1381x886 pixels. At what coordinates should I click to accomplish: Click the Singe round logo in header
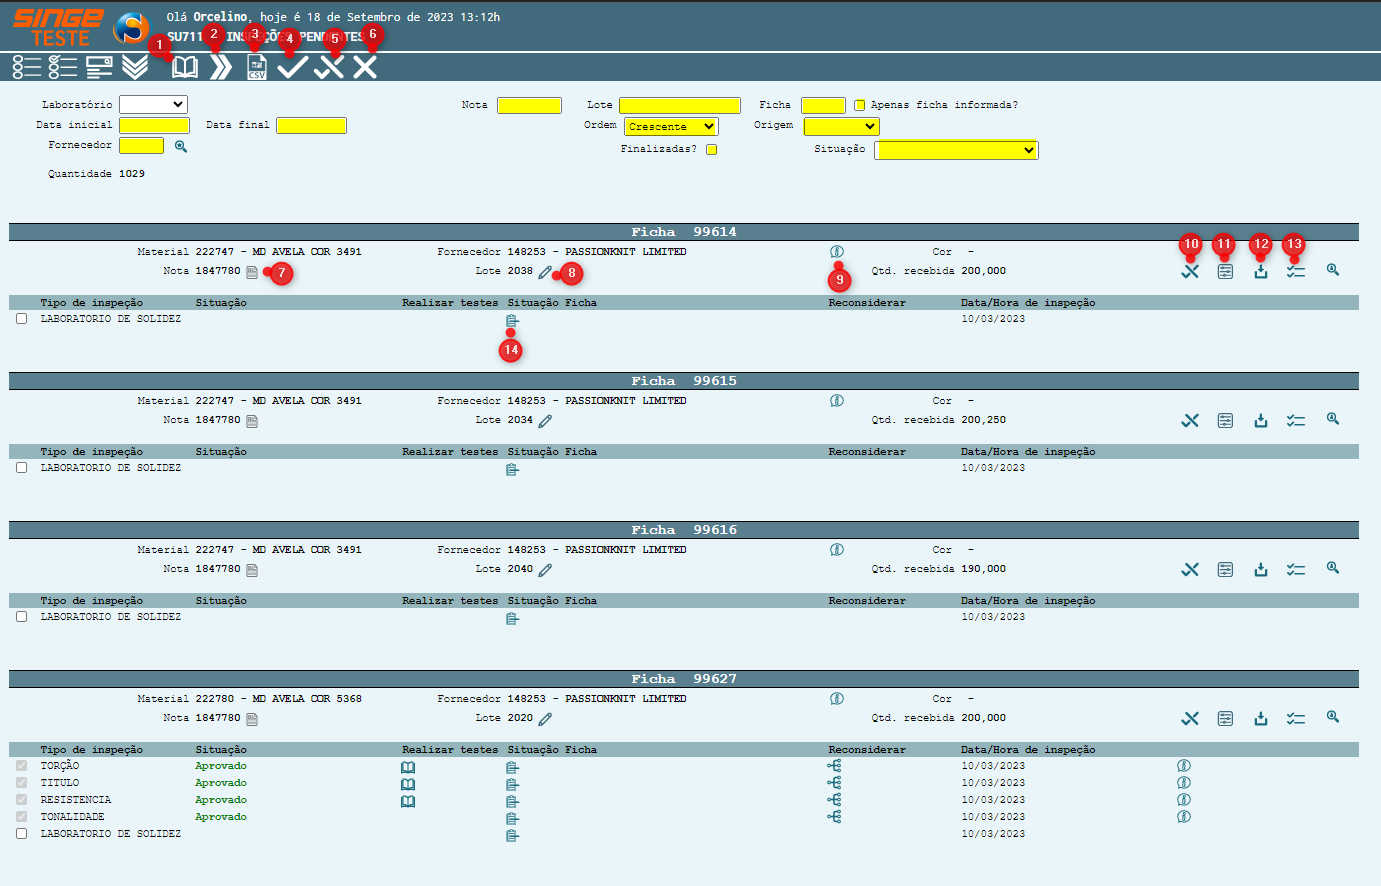[x=131, y=28]
